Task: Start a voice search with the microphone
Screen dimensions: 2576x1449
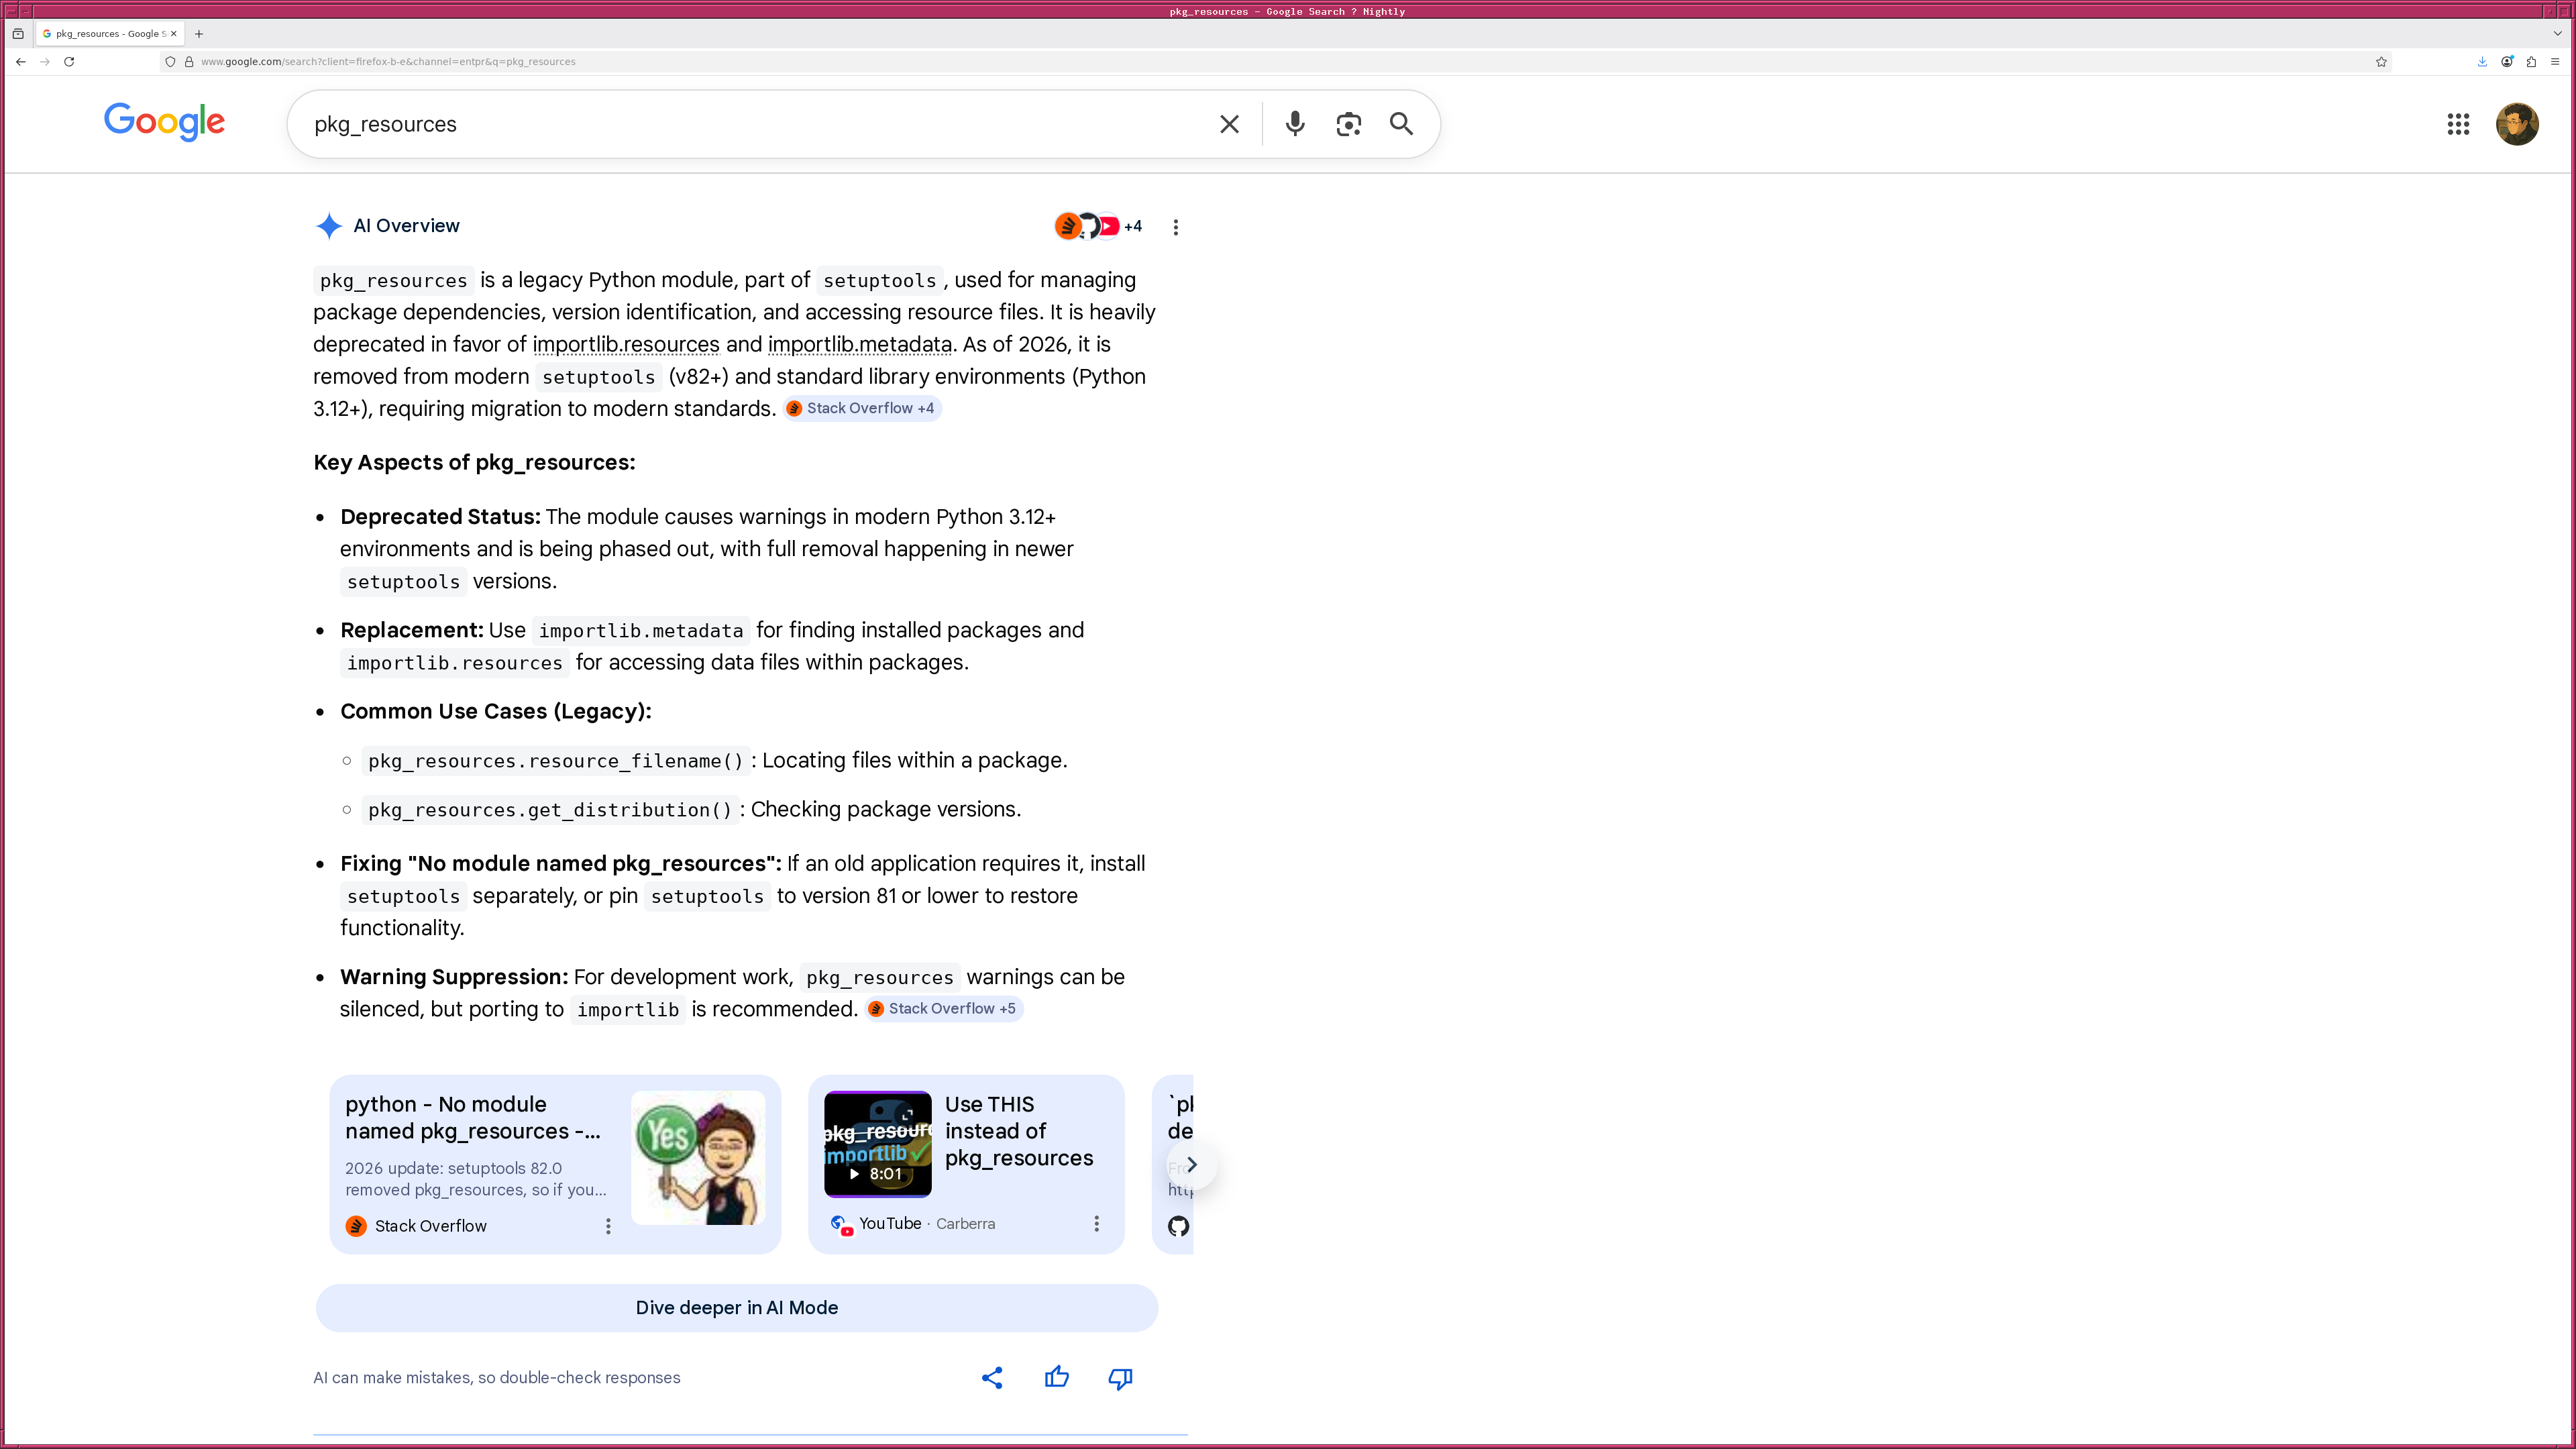Action: (1294, 124)
